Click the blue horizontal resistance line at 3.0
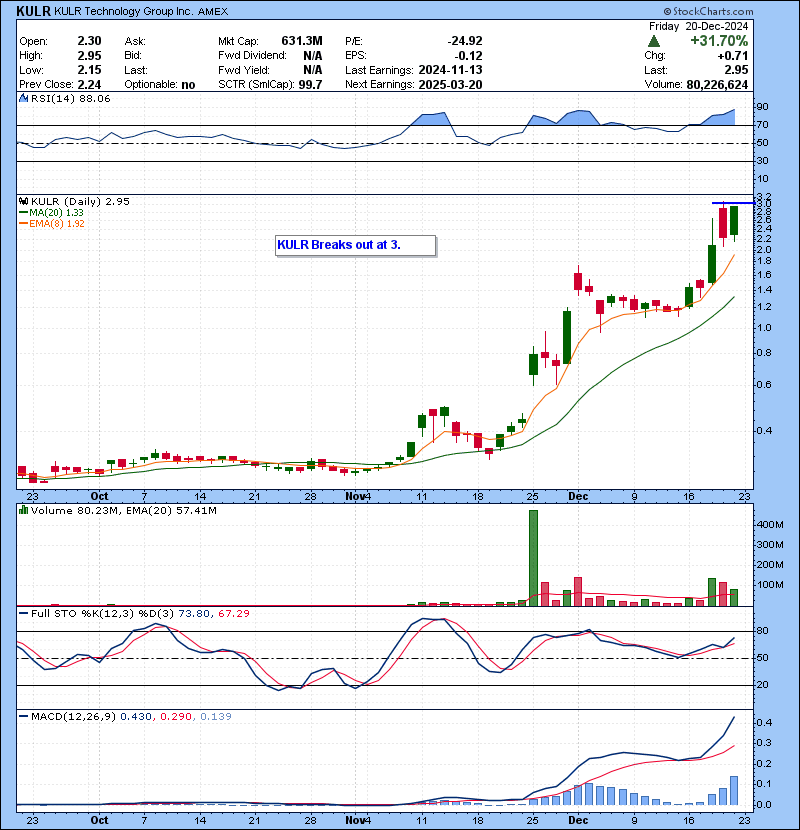This screenshot has height=830, width=800. click(733, 203)
